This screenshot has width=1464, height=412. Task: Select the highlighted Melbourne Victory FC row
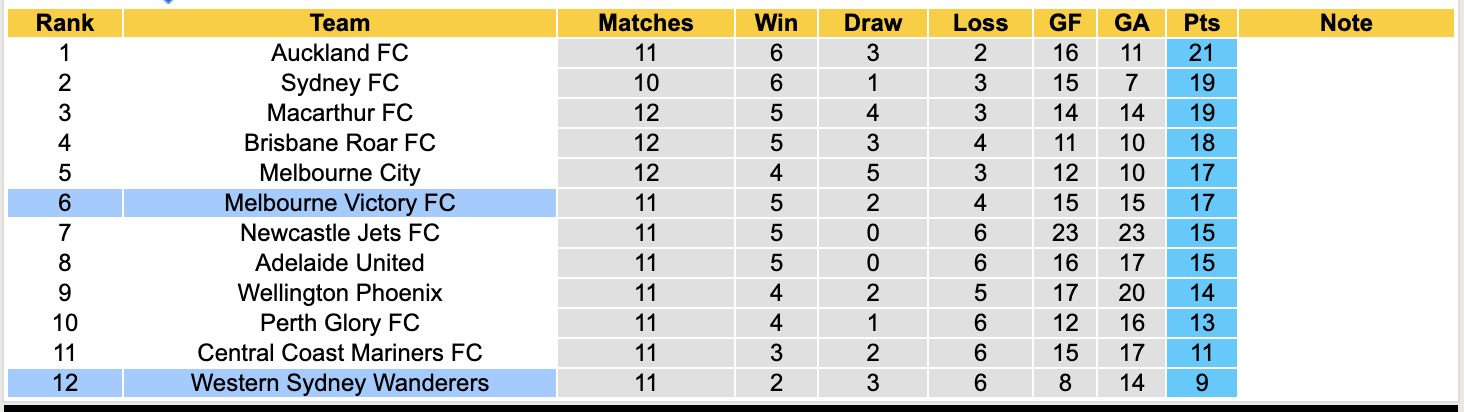point(340,203)
